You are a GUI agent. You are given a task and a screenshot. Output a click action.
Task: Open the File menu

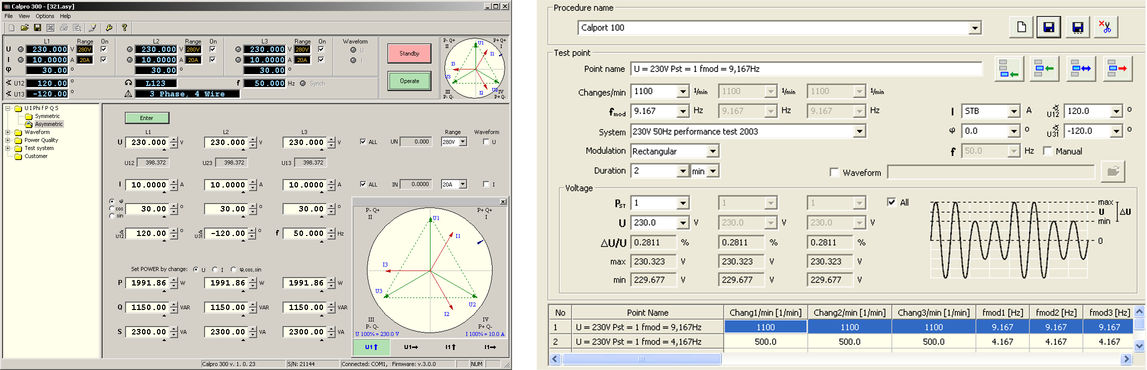point(9,16)
